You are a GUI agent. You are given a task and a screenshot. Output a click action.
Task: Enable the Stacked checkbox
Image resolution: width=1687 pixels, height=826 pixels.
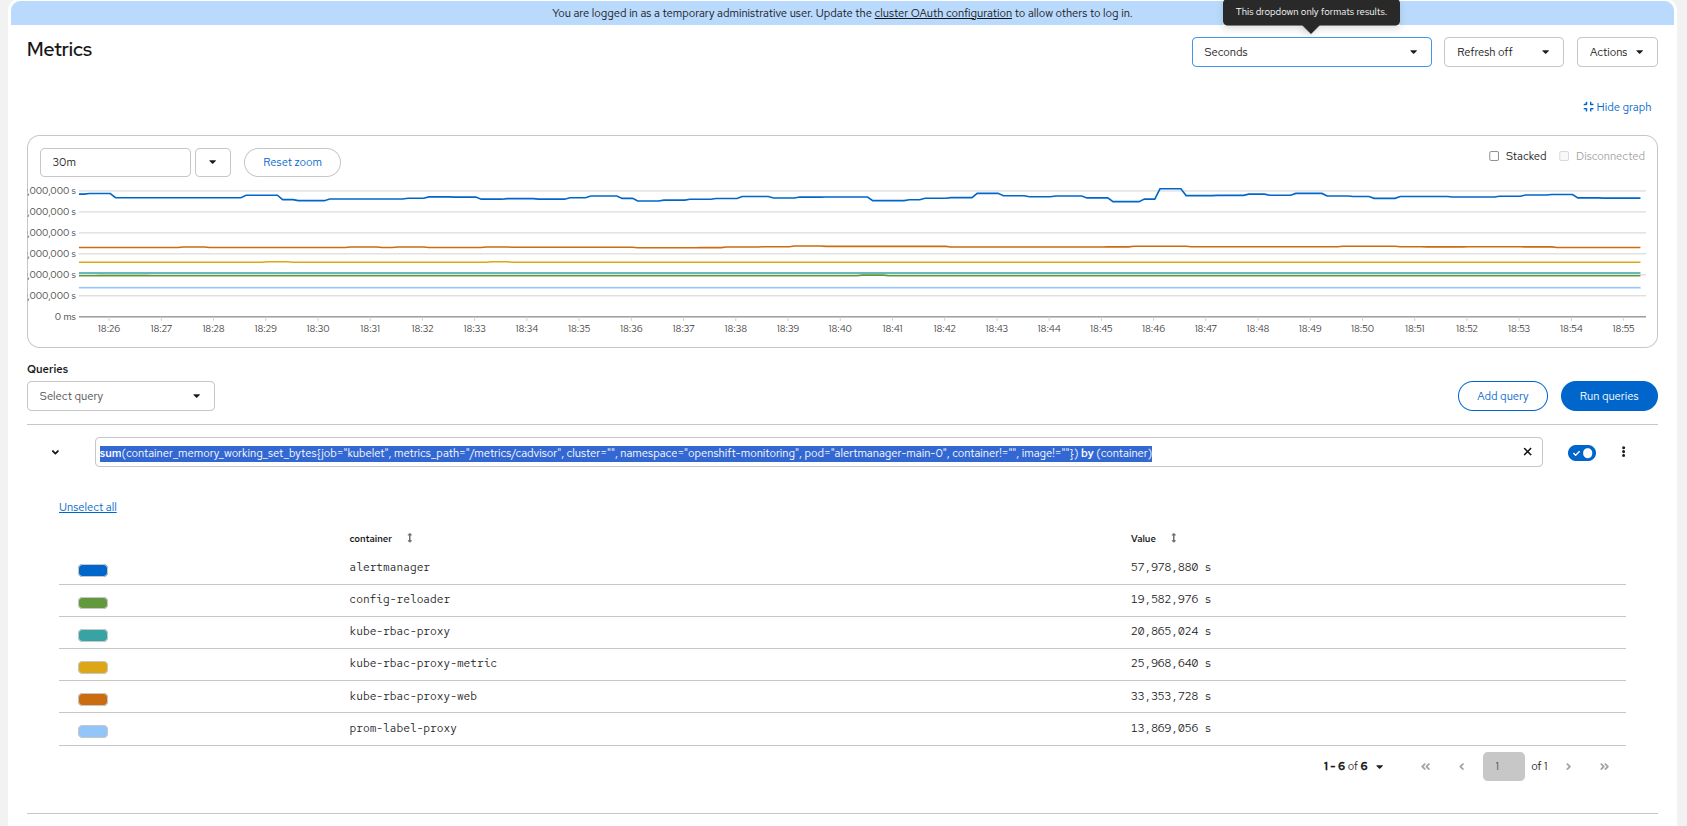click(x=1494, y=156)
